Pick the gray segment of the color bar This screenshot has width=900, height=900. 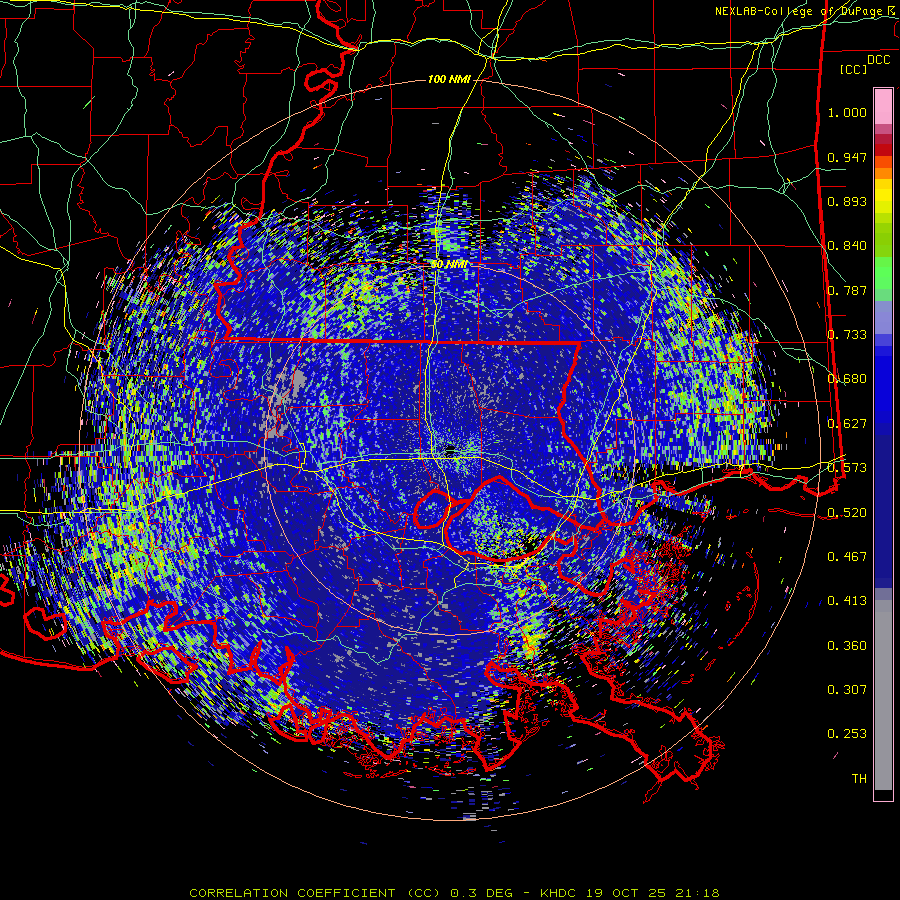pyautogui.click(x=883, y=700)
